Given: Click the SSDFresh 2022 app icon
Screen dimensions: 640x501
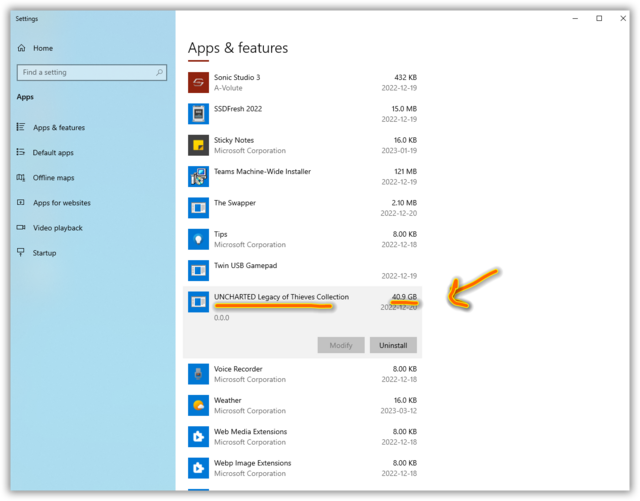Looking at the screenshot, I should (198, 113).
